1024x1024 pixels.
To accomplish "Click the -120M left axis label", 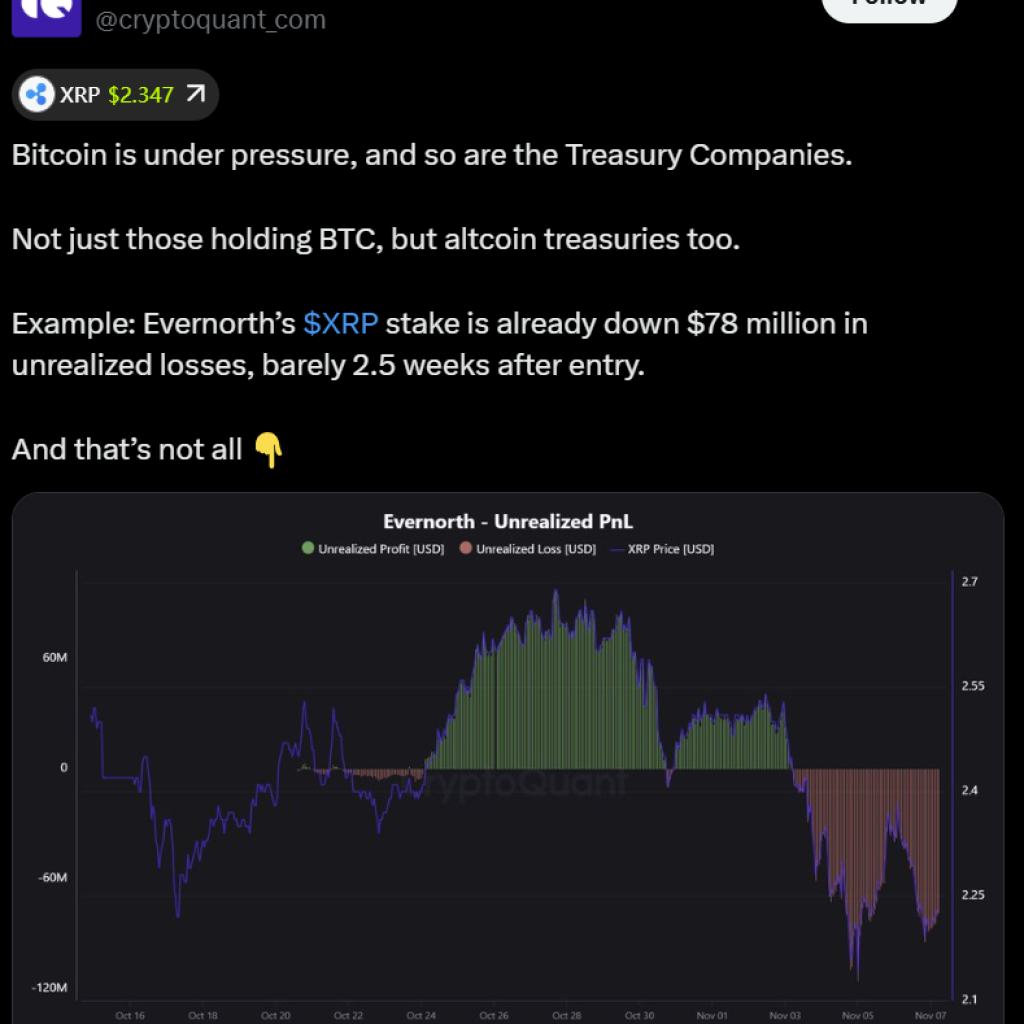I will point(49,988).
